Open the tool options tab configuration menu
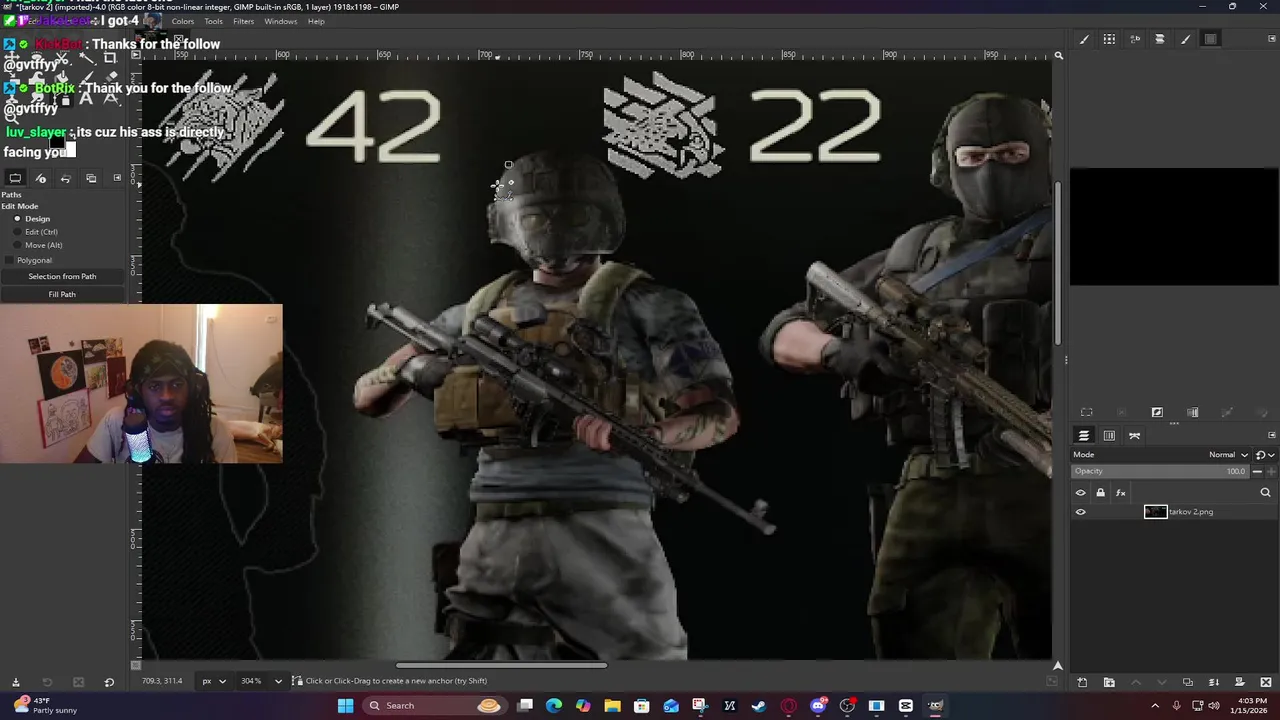1280x720 pixels. click(117, 178)
